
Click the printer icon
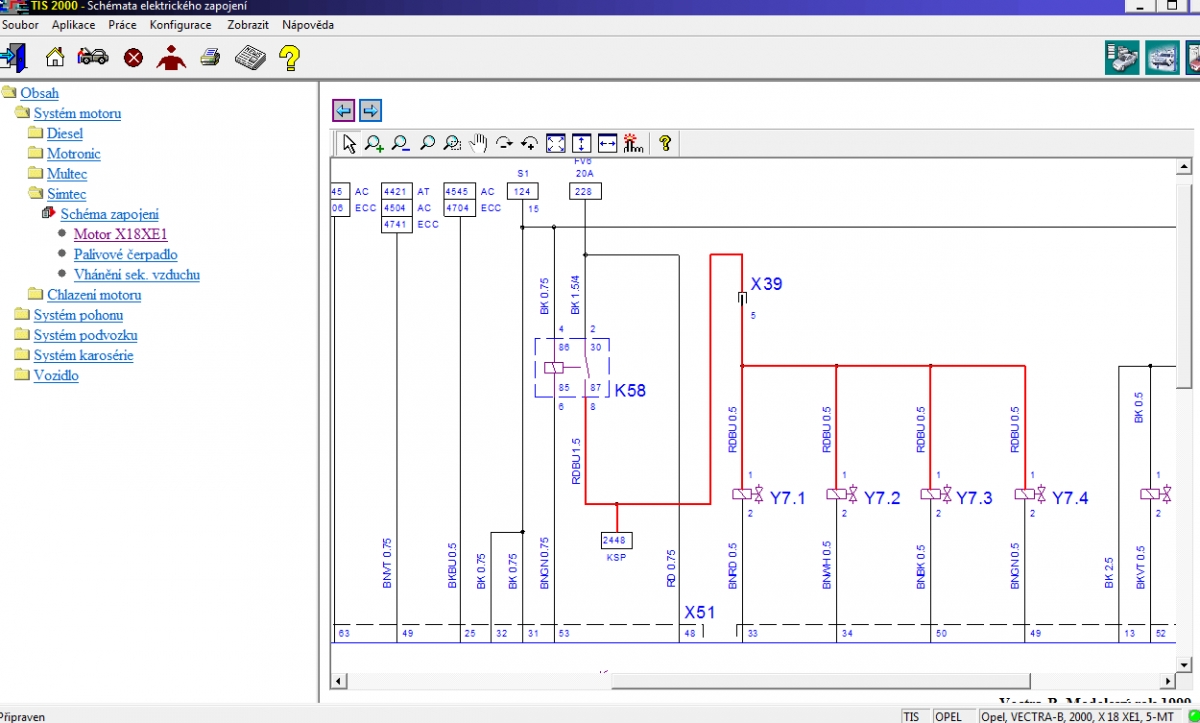(210, 57)
